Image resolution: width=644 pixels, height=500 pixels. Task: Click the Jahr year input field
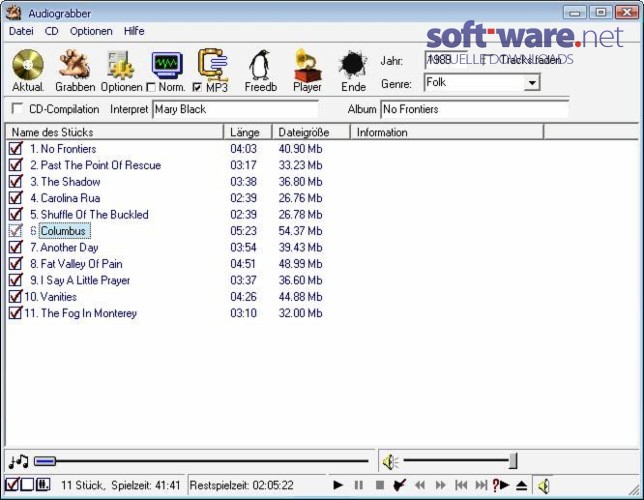(x=446, y=60)
